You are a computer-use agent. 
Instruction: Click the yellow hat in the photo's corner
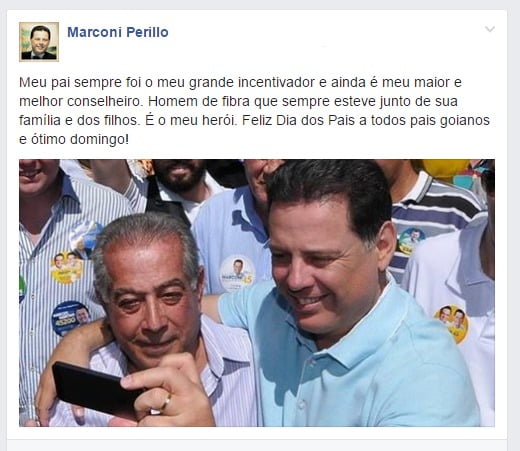tap(445, 169)
